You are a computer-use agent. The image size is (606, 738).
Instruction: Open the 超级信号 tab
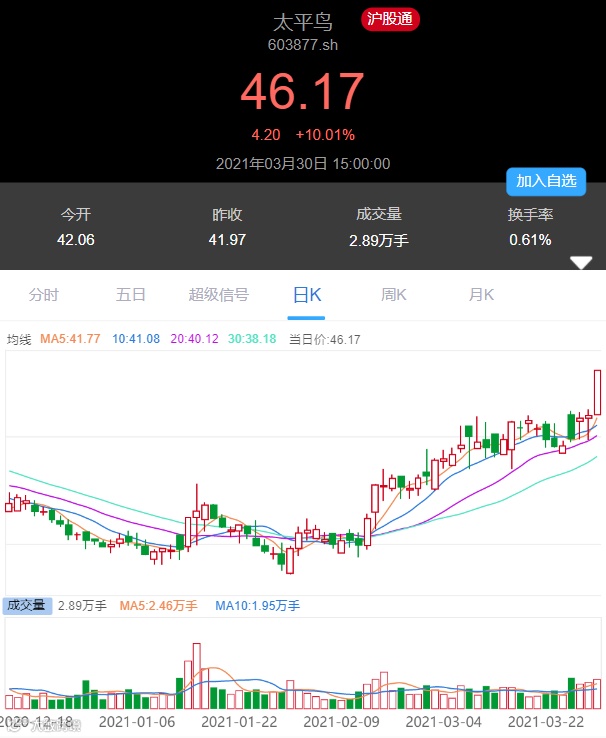219,295
